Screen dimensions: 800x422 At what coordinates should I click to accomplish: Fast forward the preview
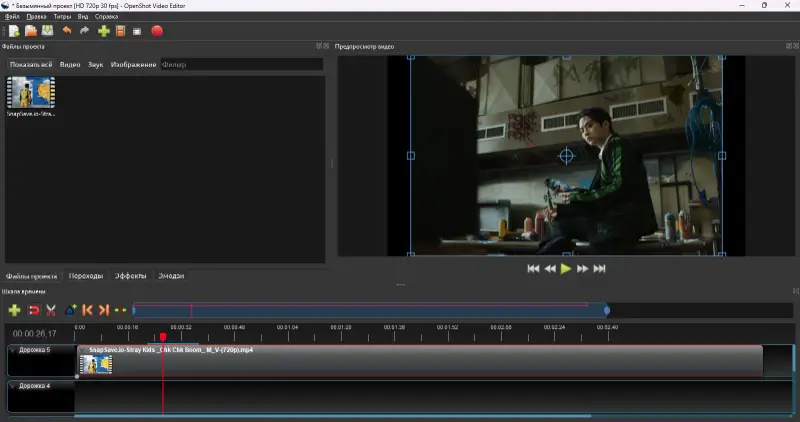(x=582, y=268)
